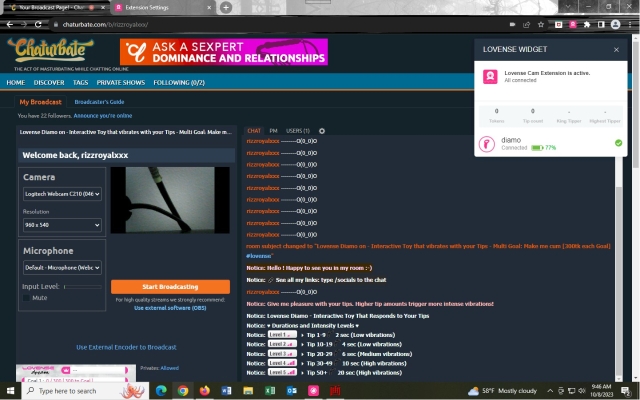Expand the Microphone device dropdown
Screen dimensions: 640x400
click(x=62, y=267)
